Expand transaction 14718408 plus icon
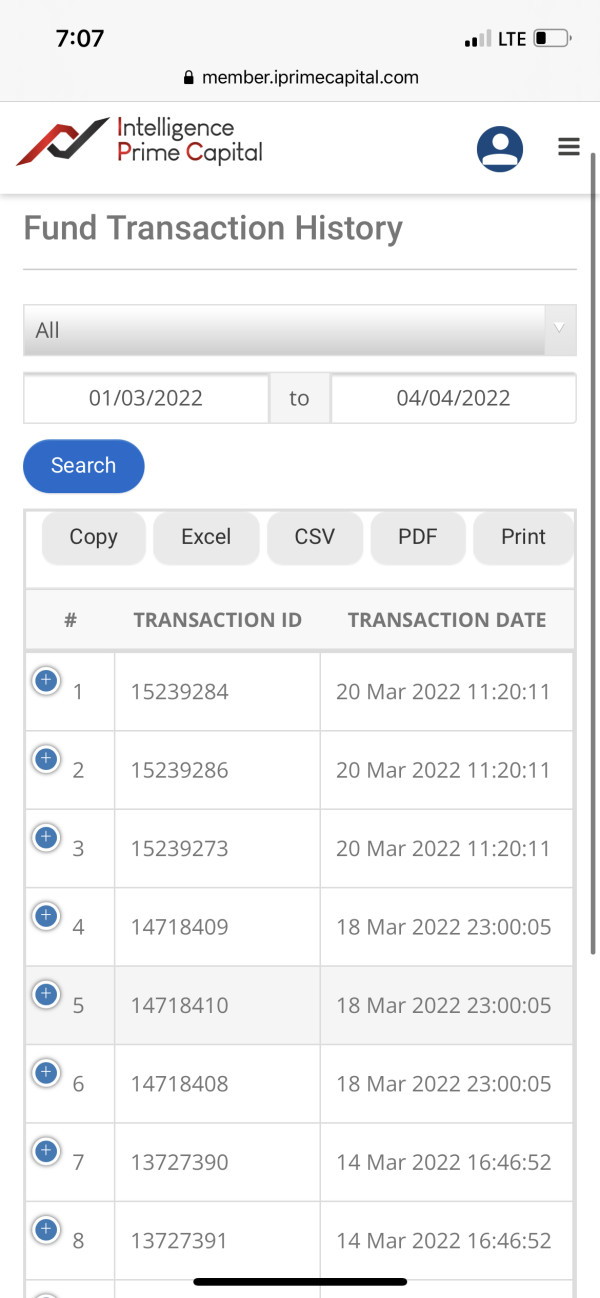The height and width of the screenshot is (1298, 600). (x=45, y=1073)
